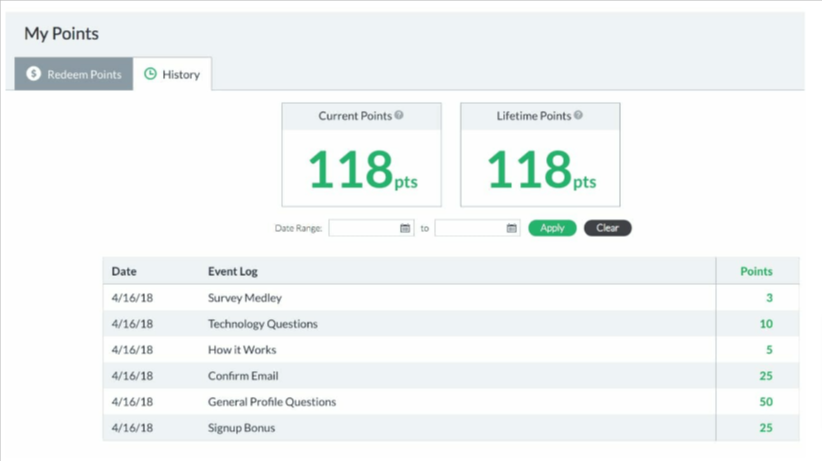The image size is (822, 461).
Task: Click the Date Range label
Action: click(x=298, y=228)
